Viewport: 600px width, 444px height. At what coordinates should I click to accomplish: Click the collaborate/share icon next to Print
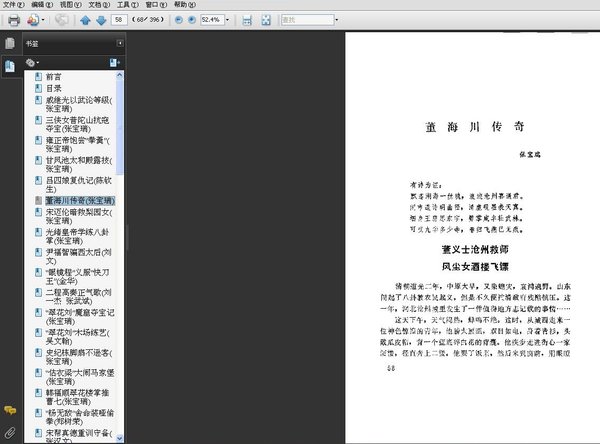33,20
